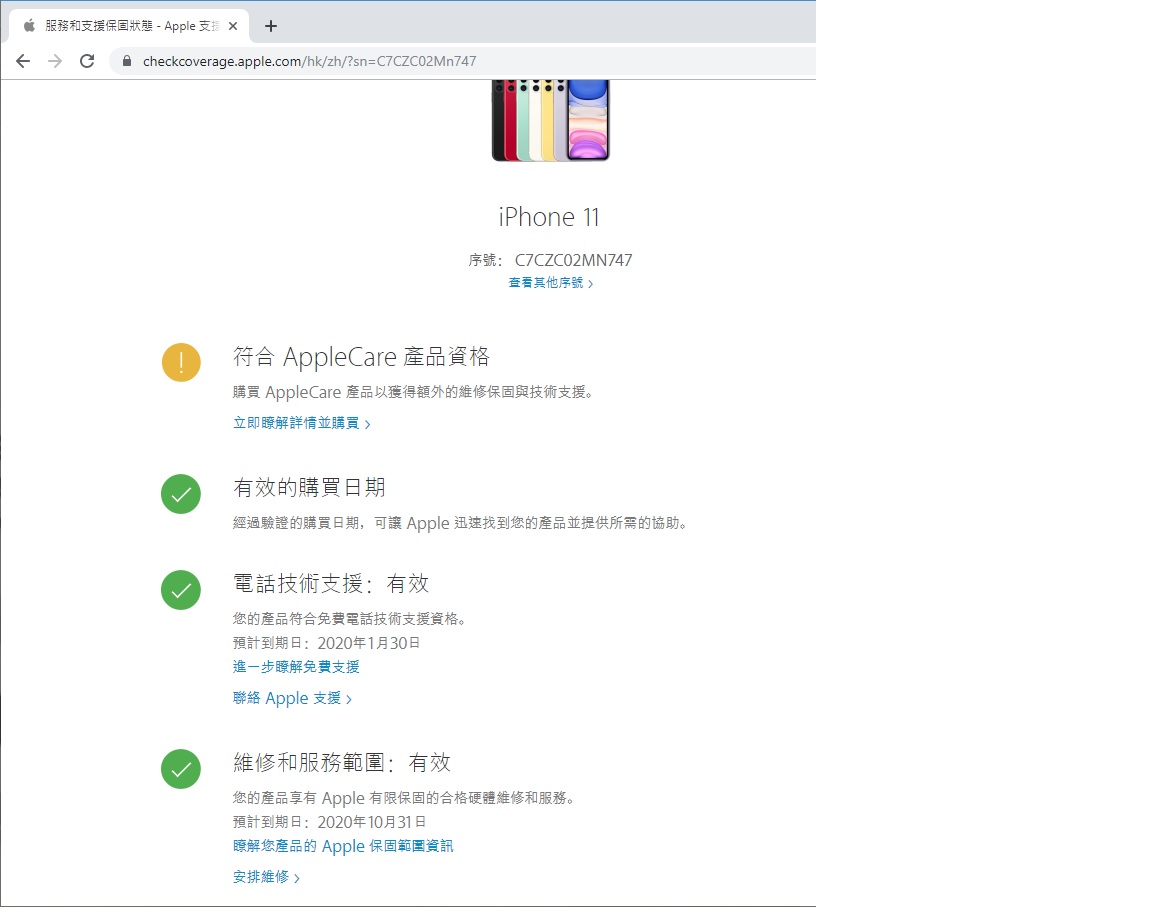Click the browser forward arrow
This screenshot has height=907, width=1152.
click(55, 61)
